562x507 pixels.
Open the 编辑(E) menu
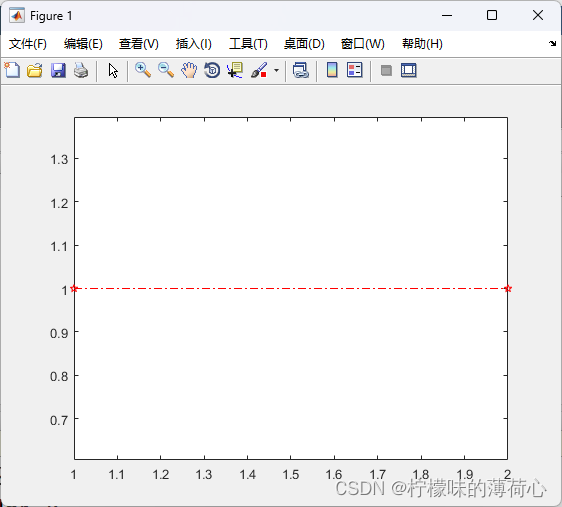pos(83,44)
